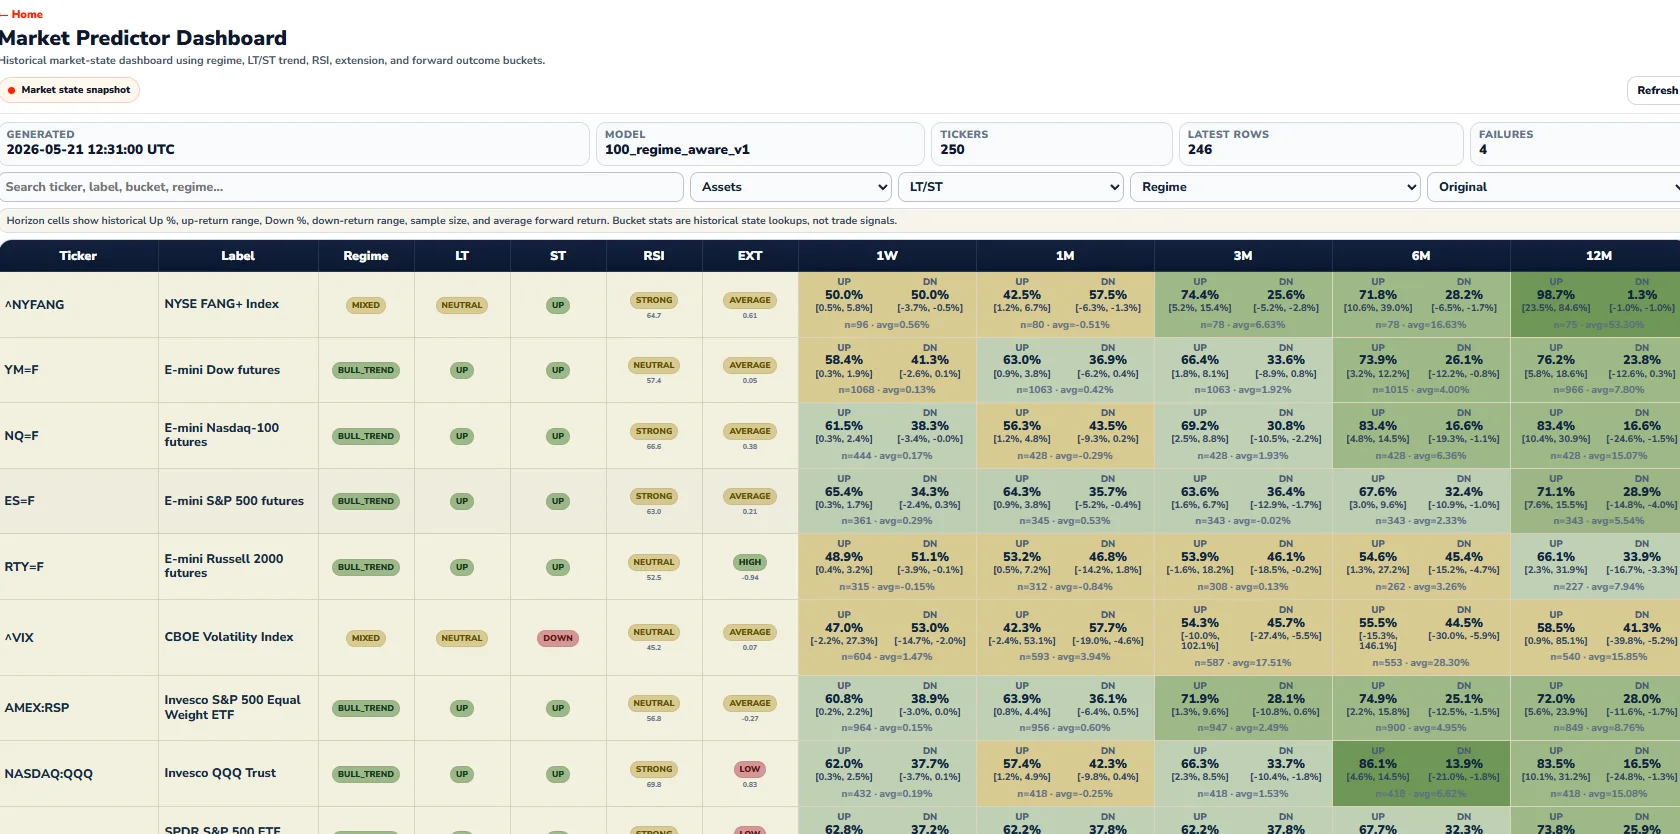This screenshot has width=1680, height=834.
Task: Click the NASDAQ:QQQ 6M cell showing 86.1%
Action: [x=1421, y=774]
